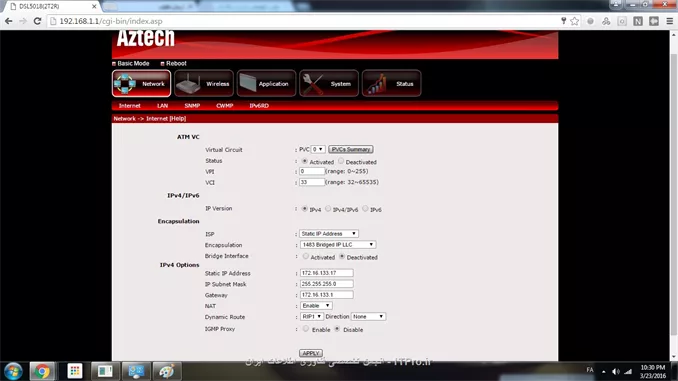Click the network signal tray icon
This screenshot has width=678, height=381.
[x=628, y=371]
